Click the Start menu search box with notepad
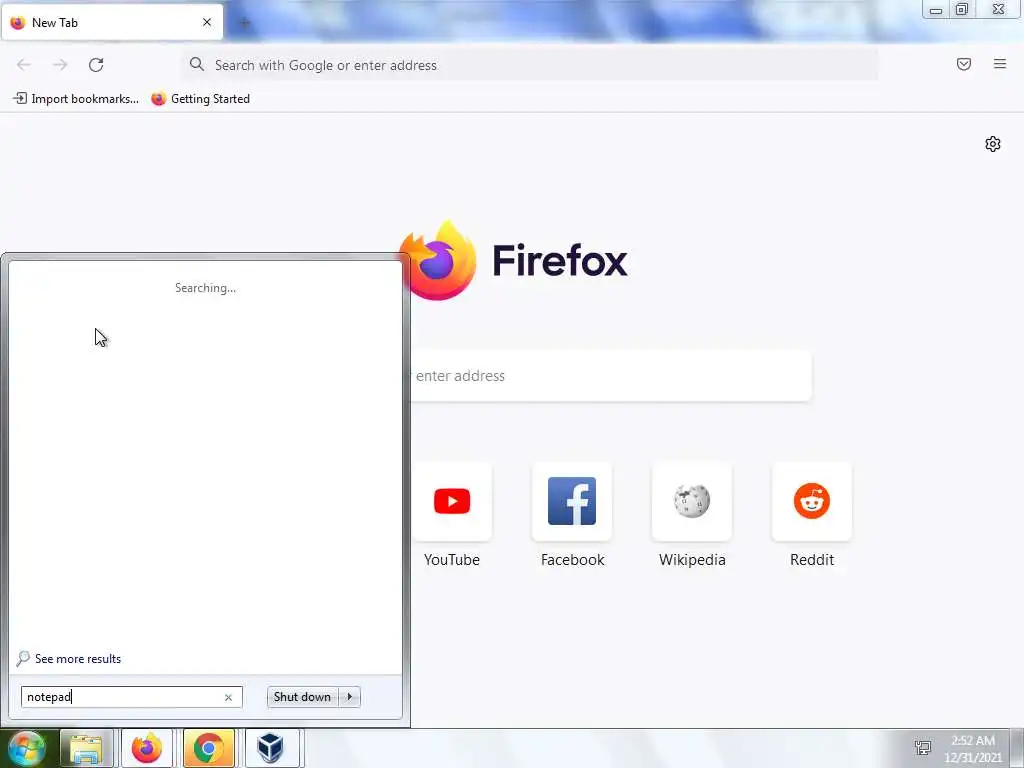The height and width of the screenshot is (768, 1024). pyautogui.click(x=131, y=697)
